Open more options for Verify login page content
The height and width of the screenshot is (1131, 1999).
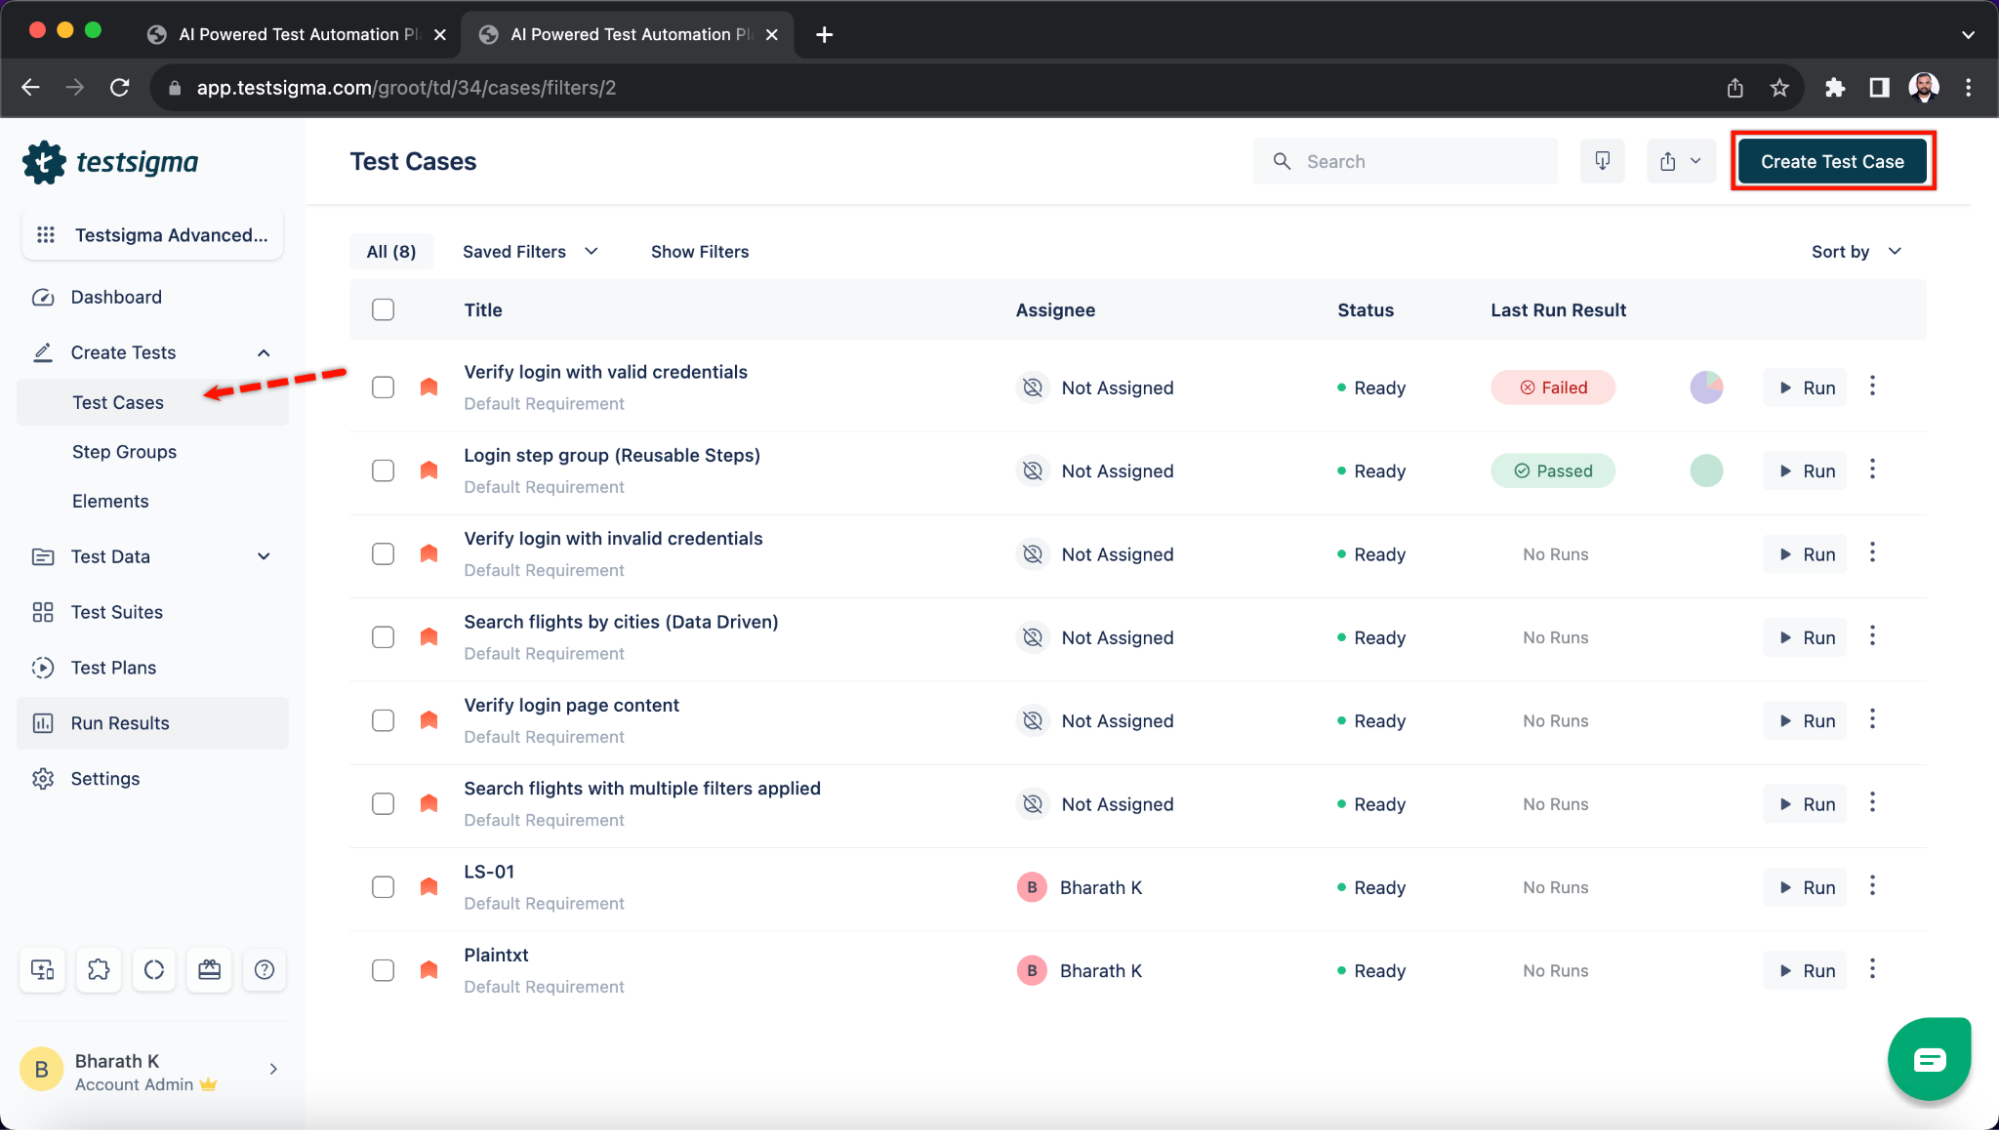coord(1872,720)
